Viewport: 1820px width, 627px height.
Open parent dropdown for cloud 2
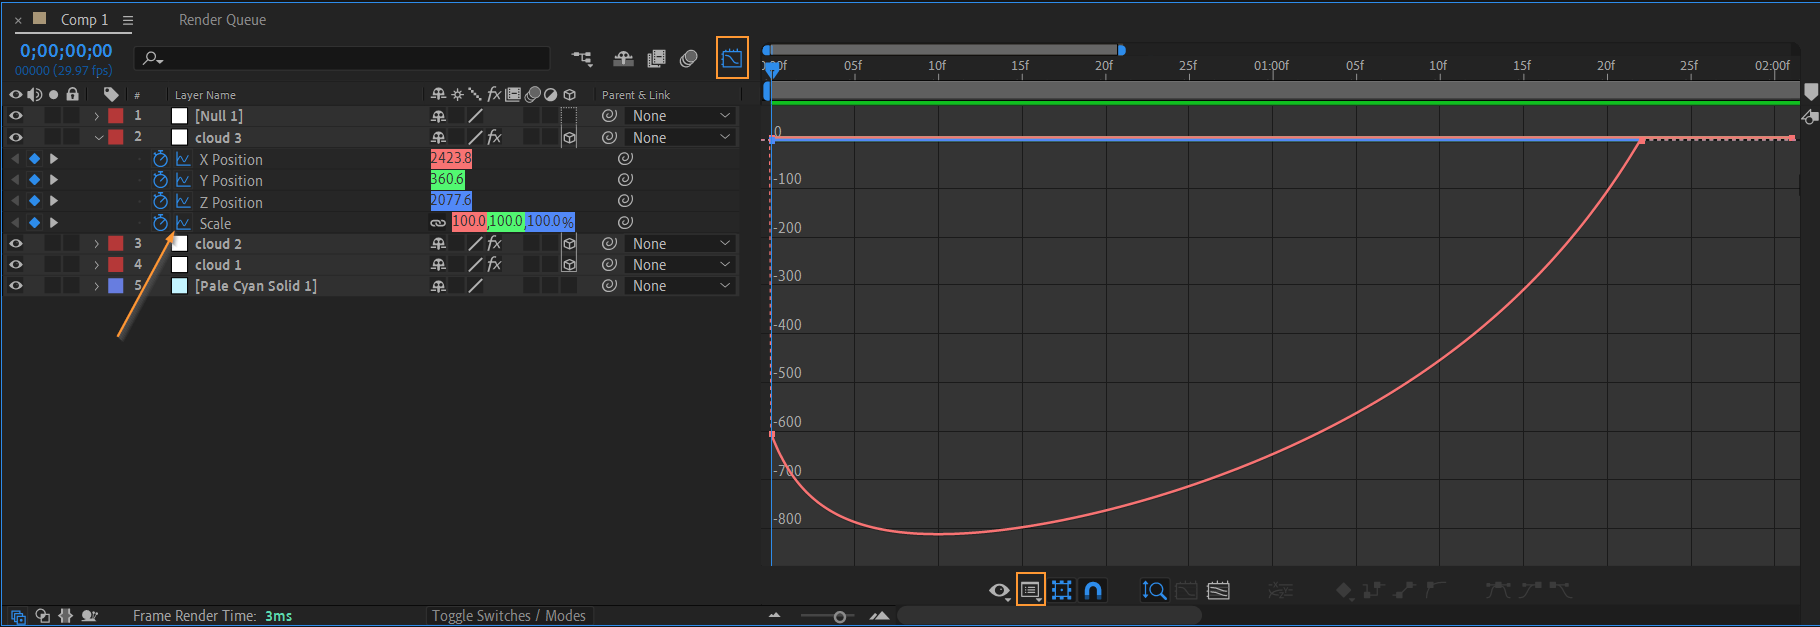tap(681, 243)
